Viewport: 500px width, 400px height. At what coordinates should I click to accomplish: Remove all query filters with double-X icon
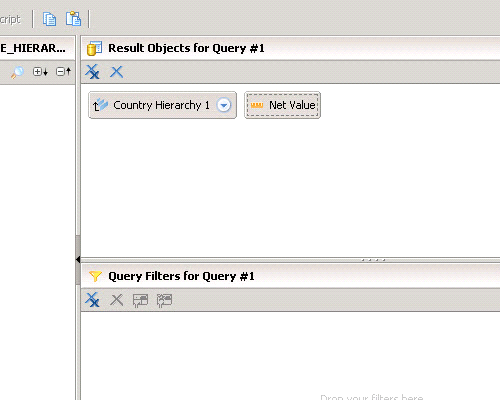[x=92, y=300]
